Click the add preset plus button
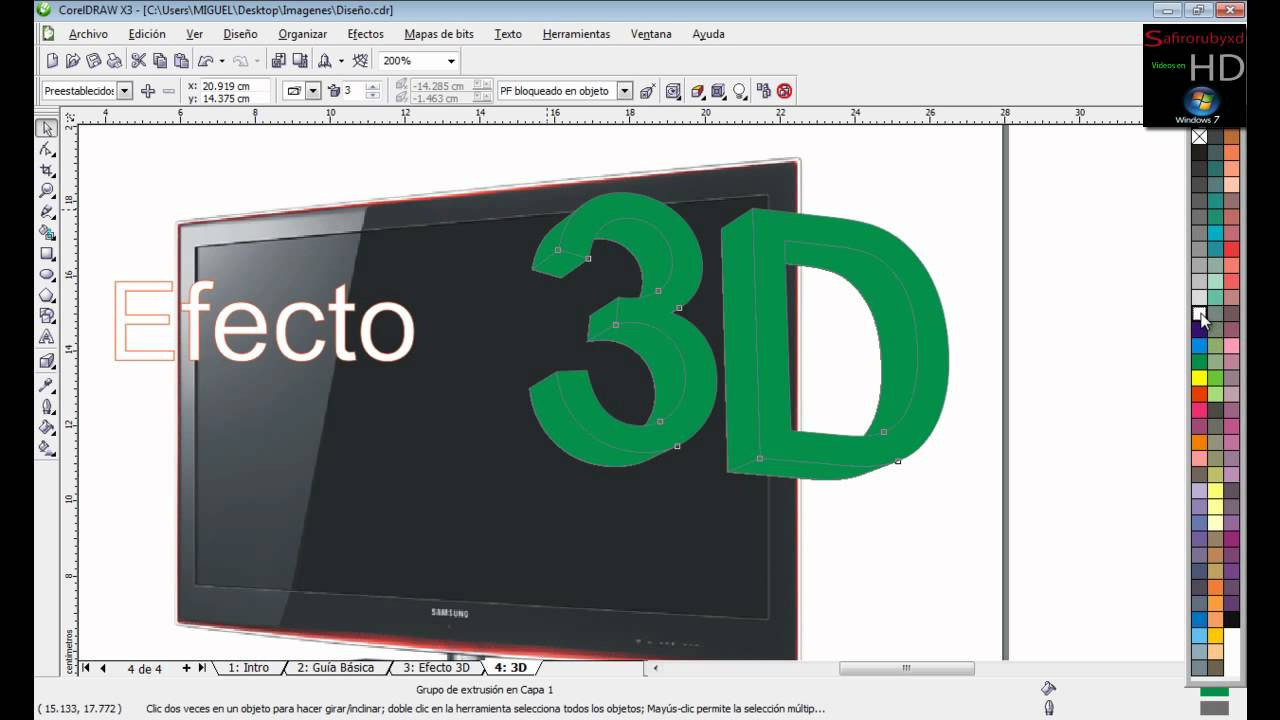 (x=148, y=90)
